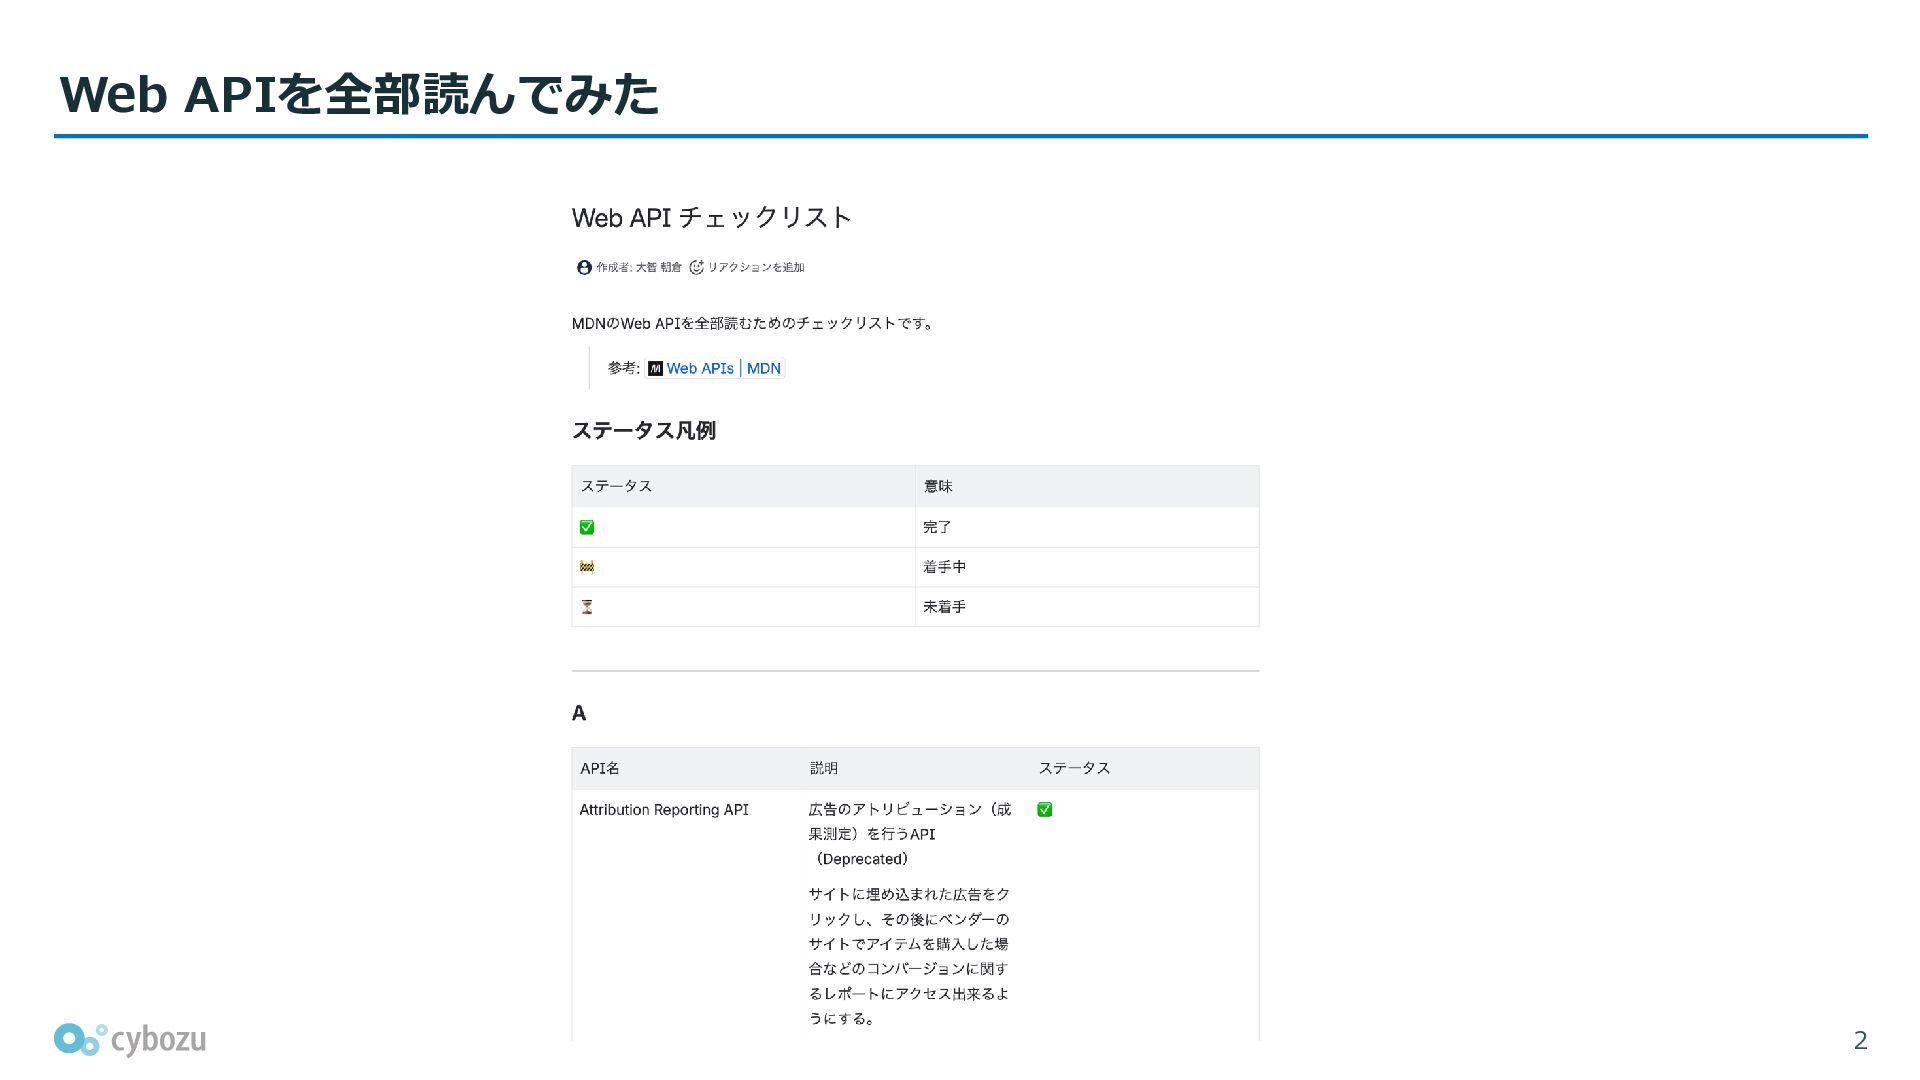Click the green checkmark in status legend
The image size is (1920, 1080).
[587, 527]
